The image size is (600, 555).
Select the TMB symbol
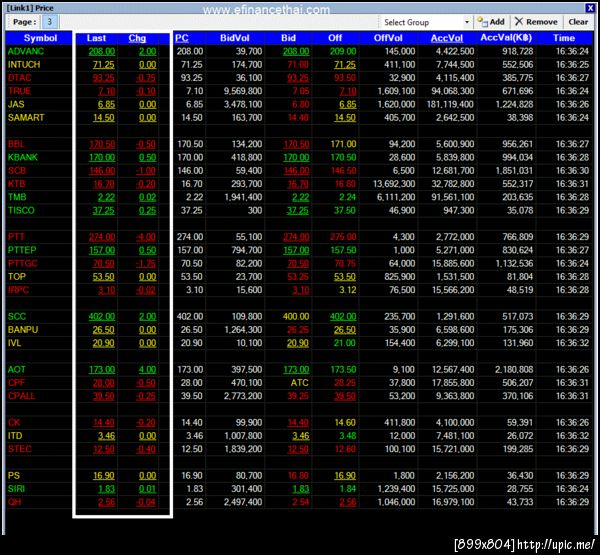click(x=17, y=197)
